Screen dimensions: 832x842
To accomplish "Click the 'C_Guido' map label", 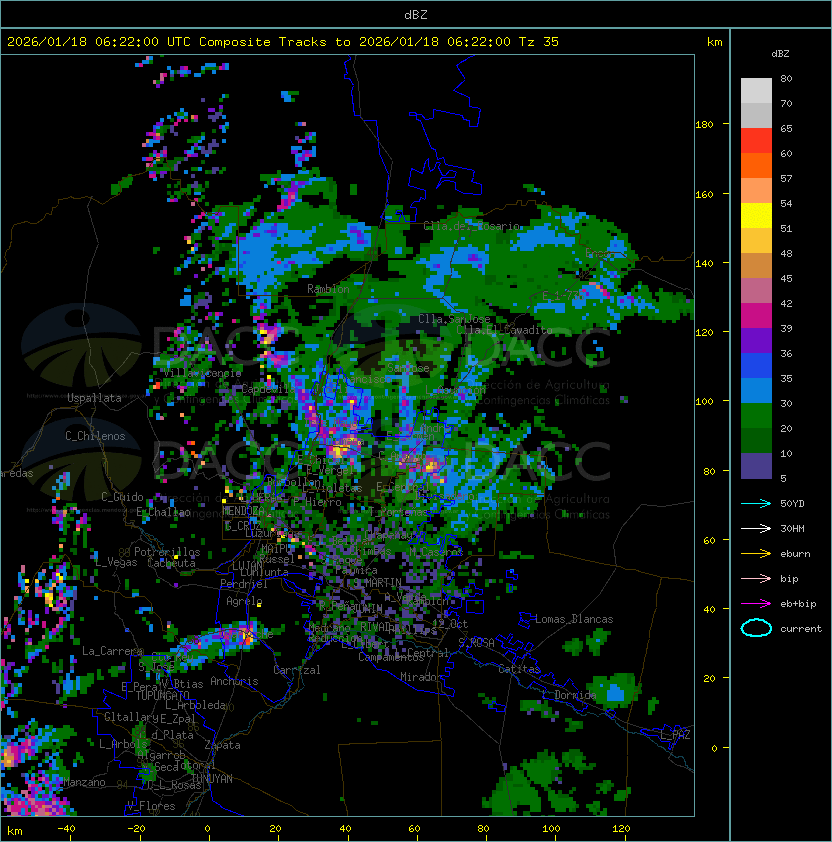I will coord(122,497).
